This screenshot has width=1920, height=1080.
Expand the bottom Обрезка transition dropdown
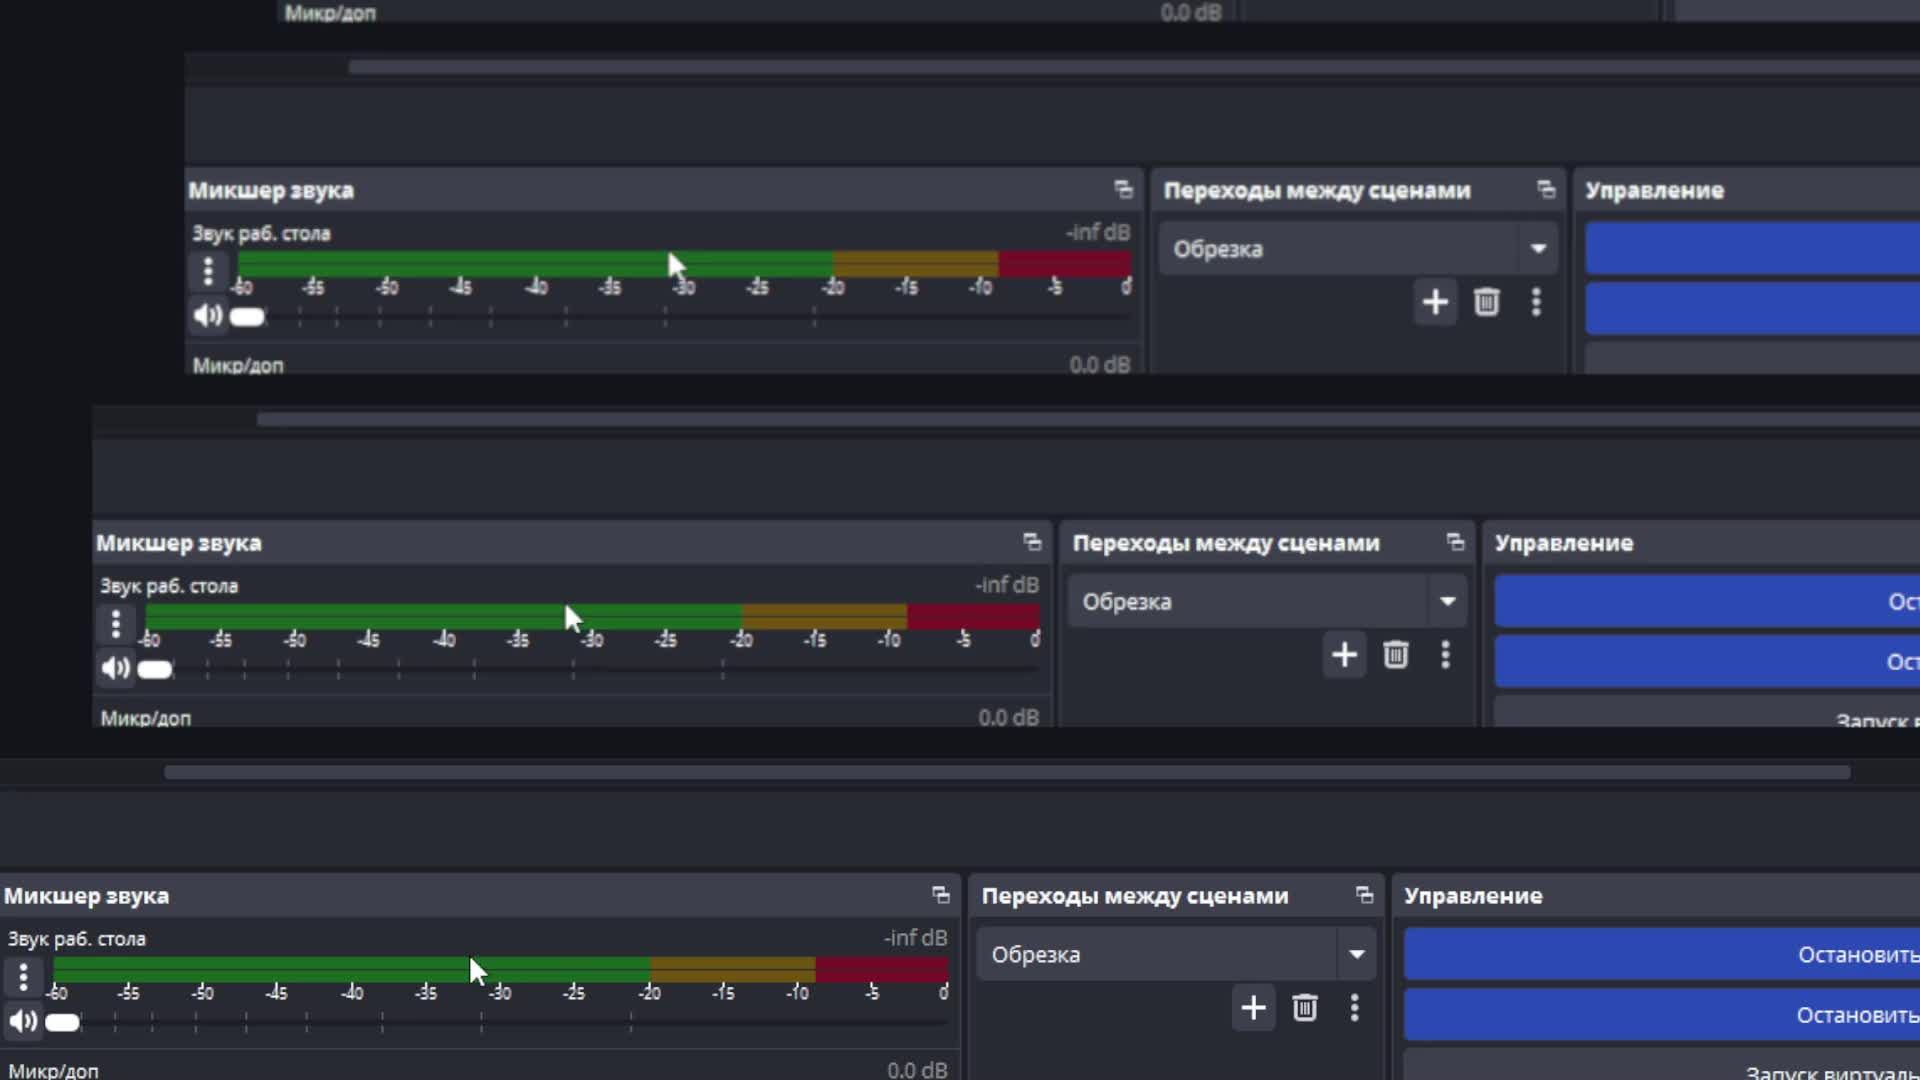click(1356, 954)
